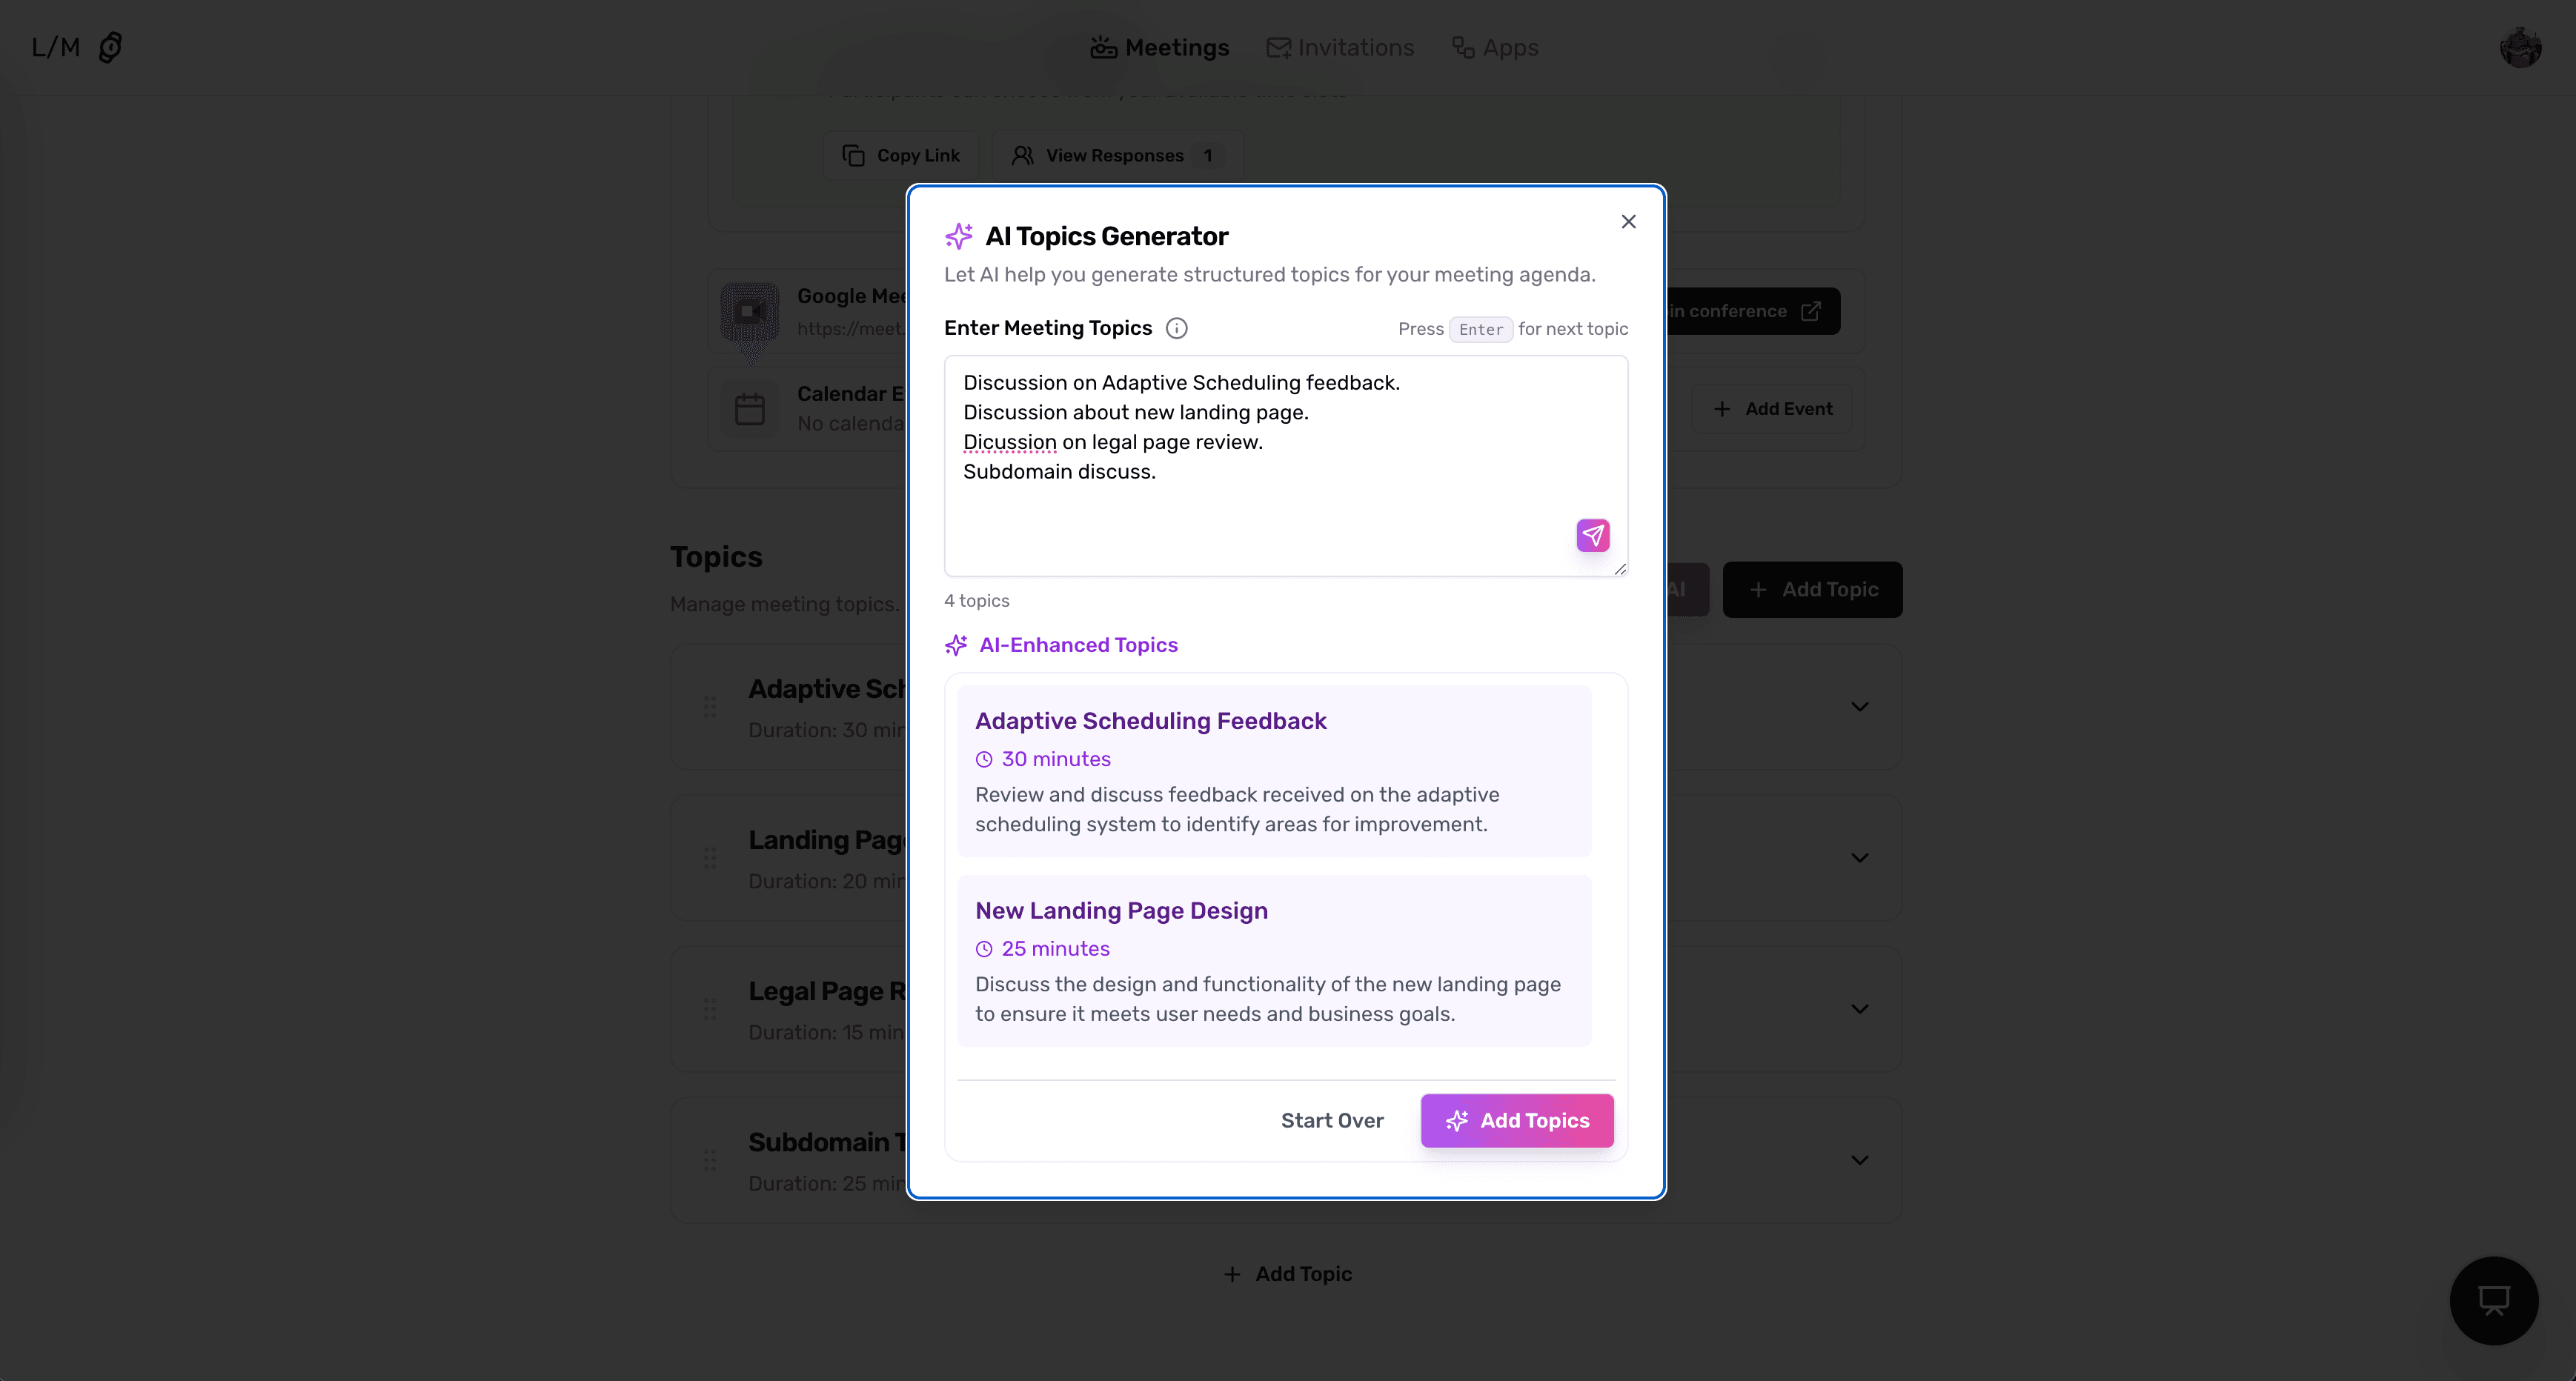2576x1381 pixels.
Task: Click the Google Meet camera icon
Action: pos(750,311)
